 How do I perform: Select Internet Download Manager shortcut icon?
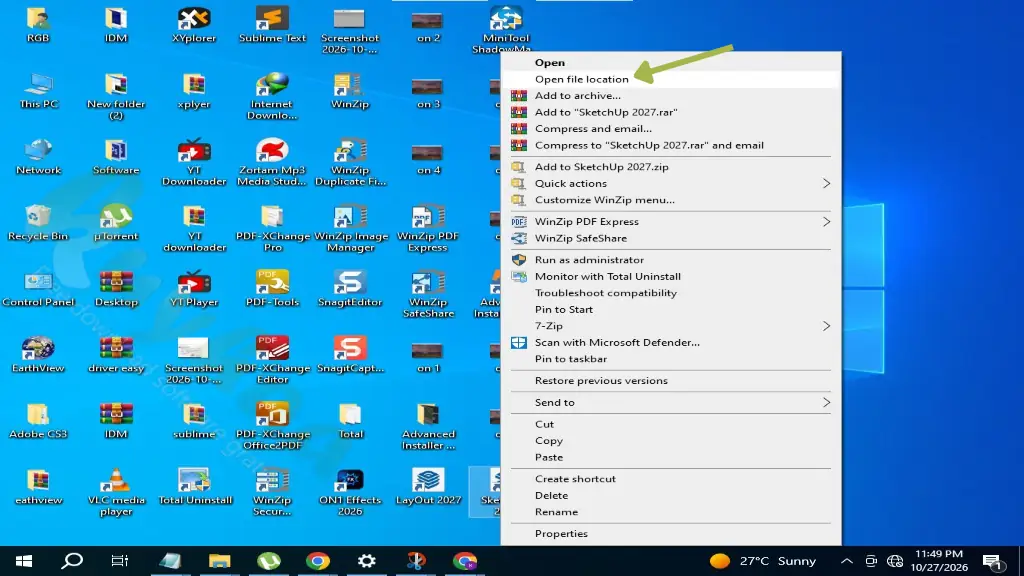pos(272,97)
